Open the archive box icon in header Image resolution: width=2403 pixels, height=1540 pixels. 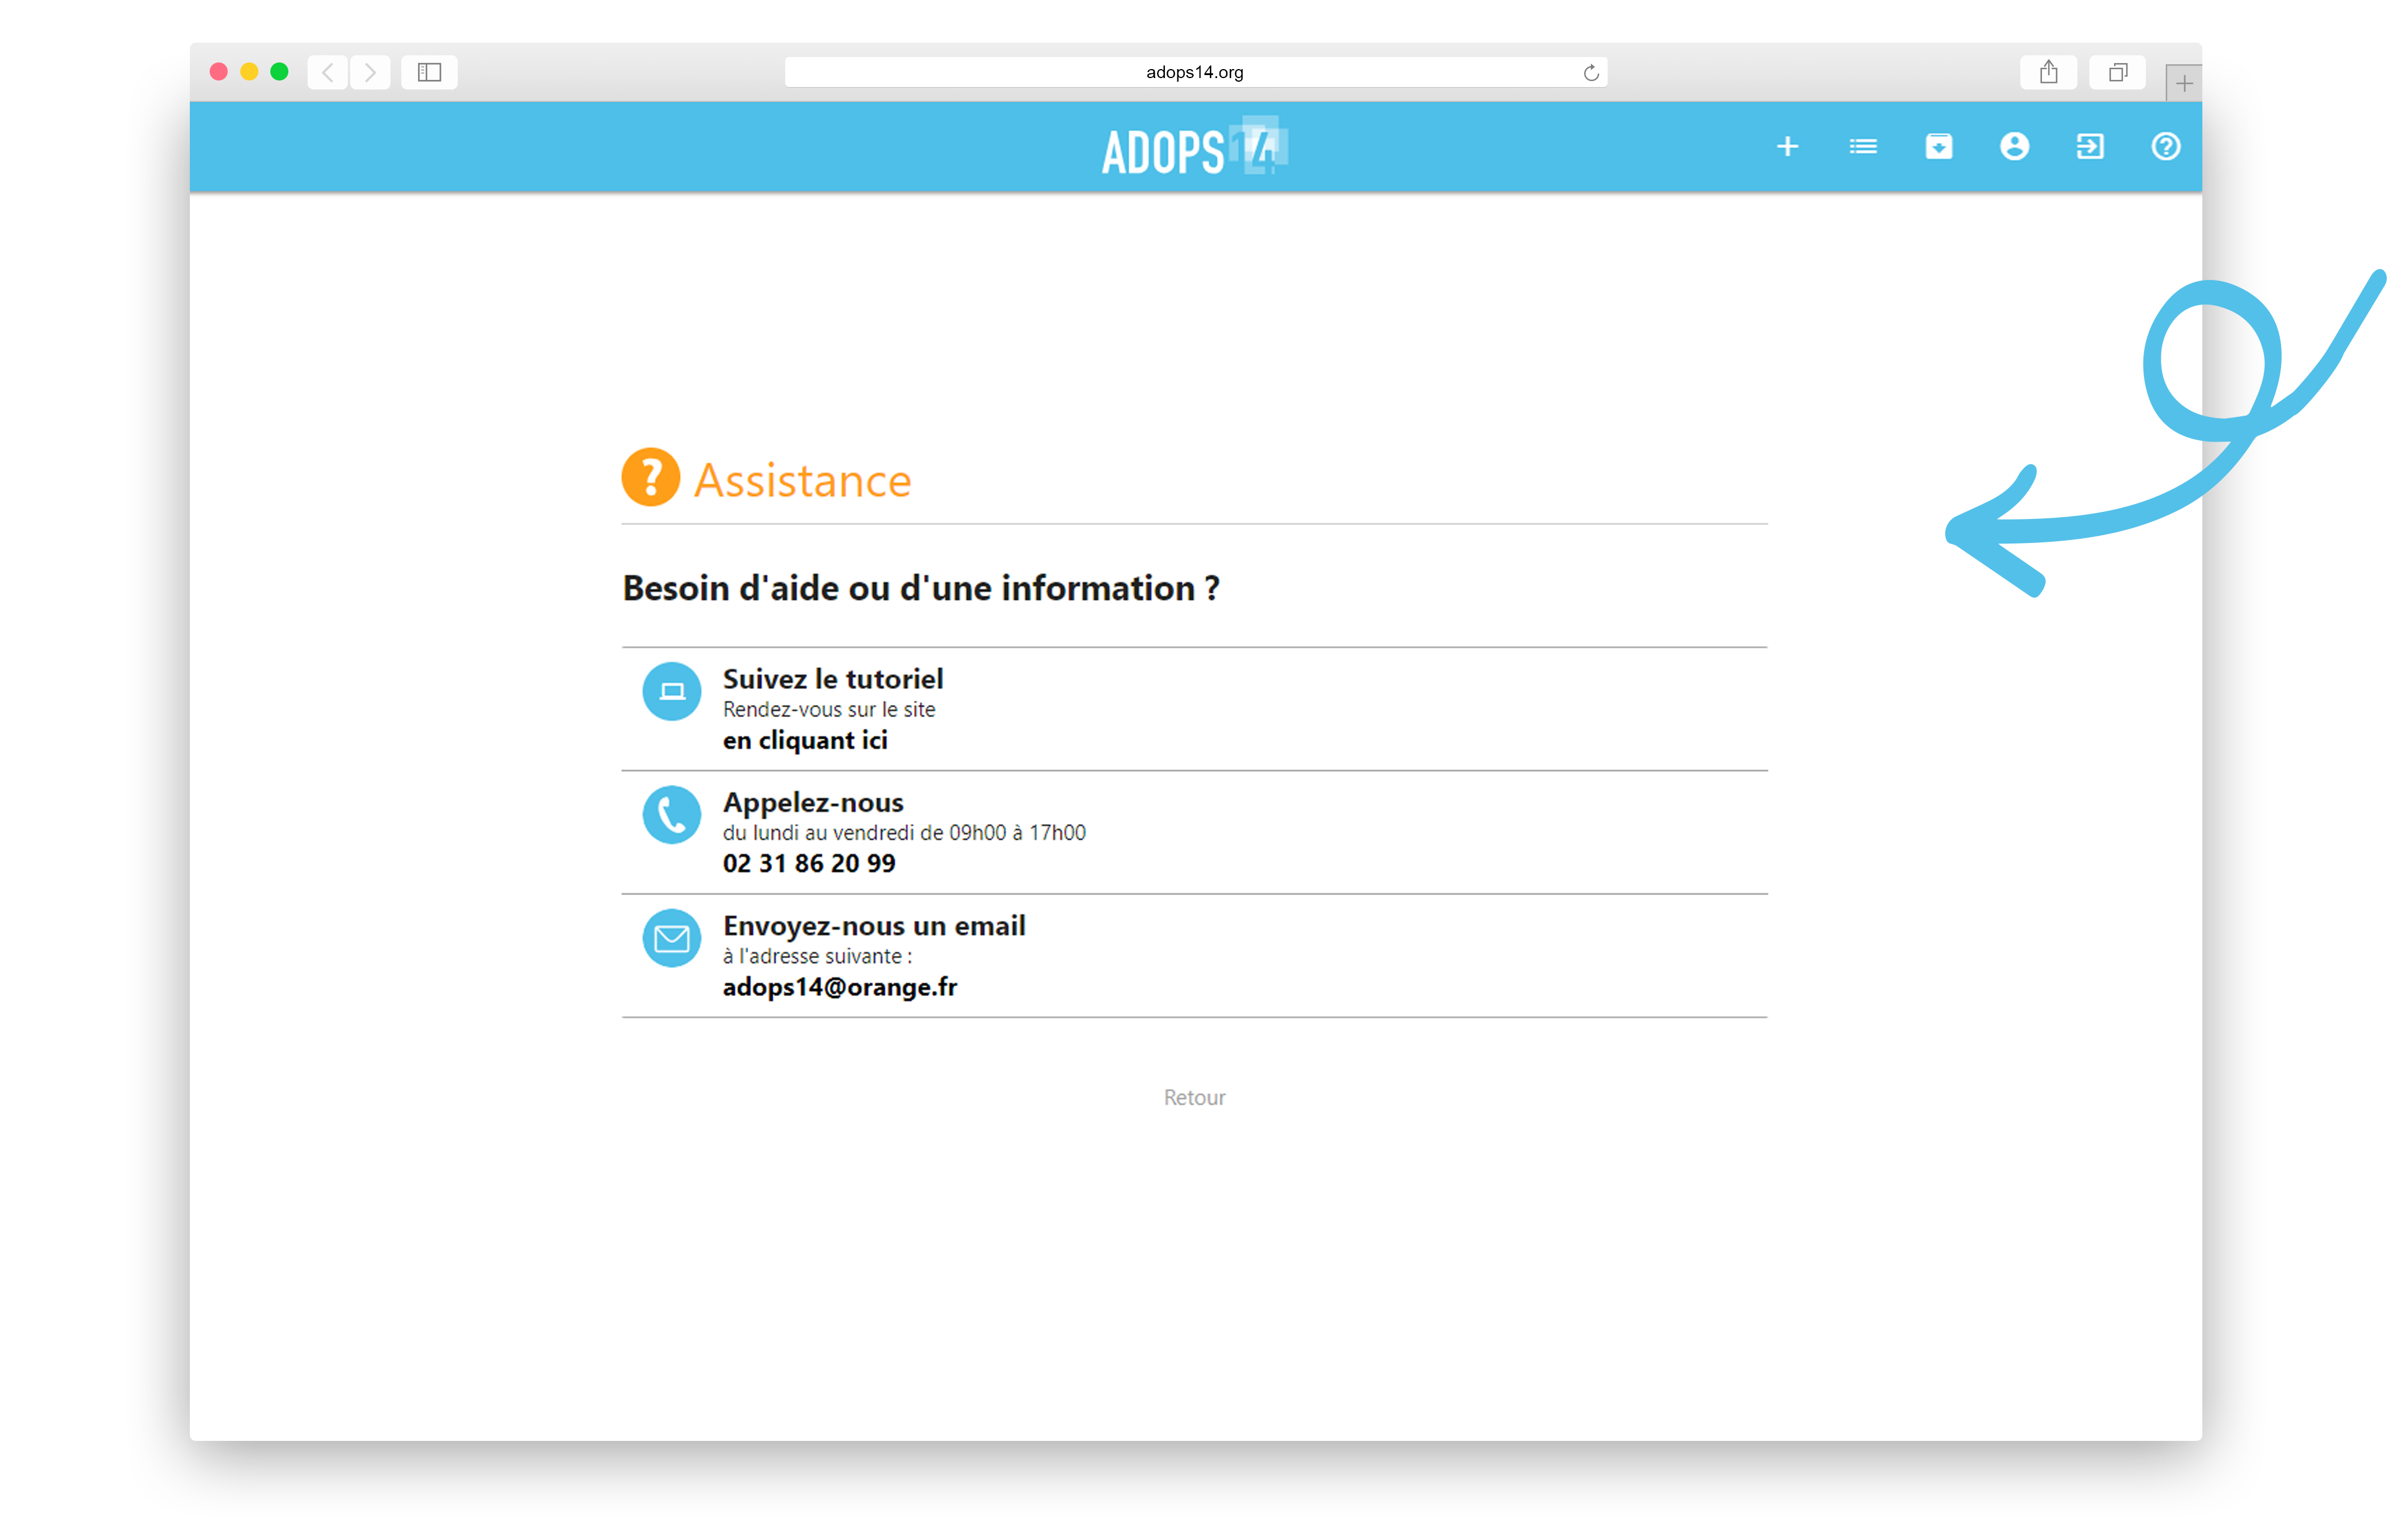click(x=1938, y=147)
